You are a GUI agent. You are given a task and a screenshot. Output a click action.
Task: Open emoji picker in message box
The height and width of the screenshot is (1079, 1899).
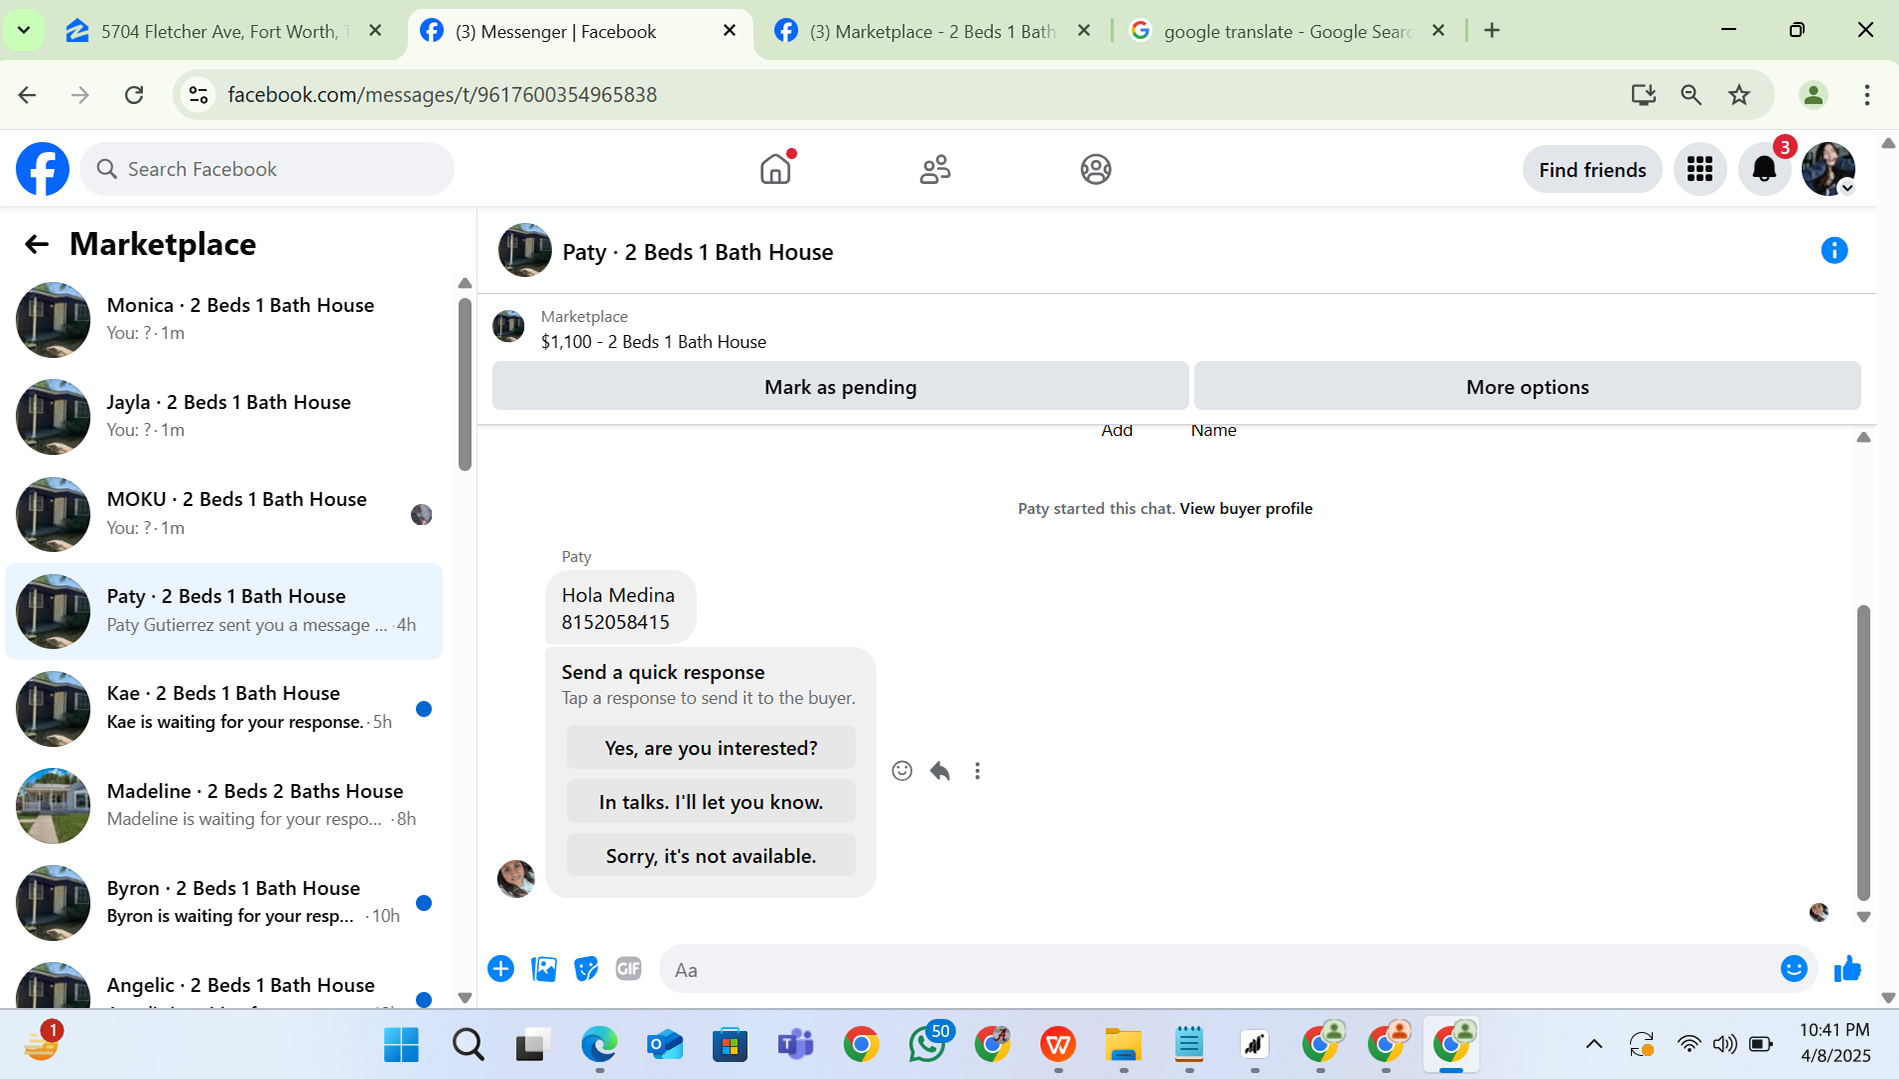point(1794,969)
